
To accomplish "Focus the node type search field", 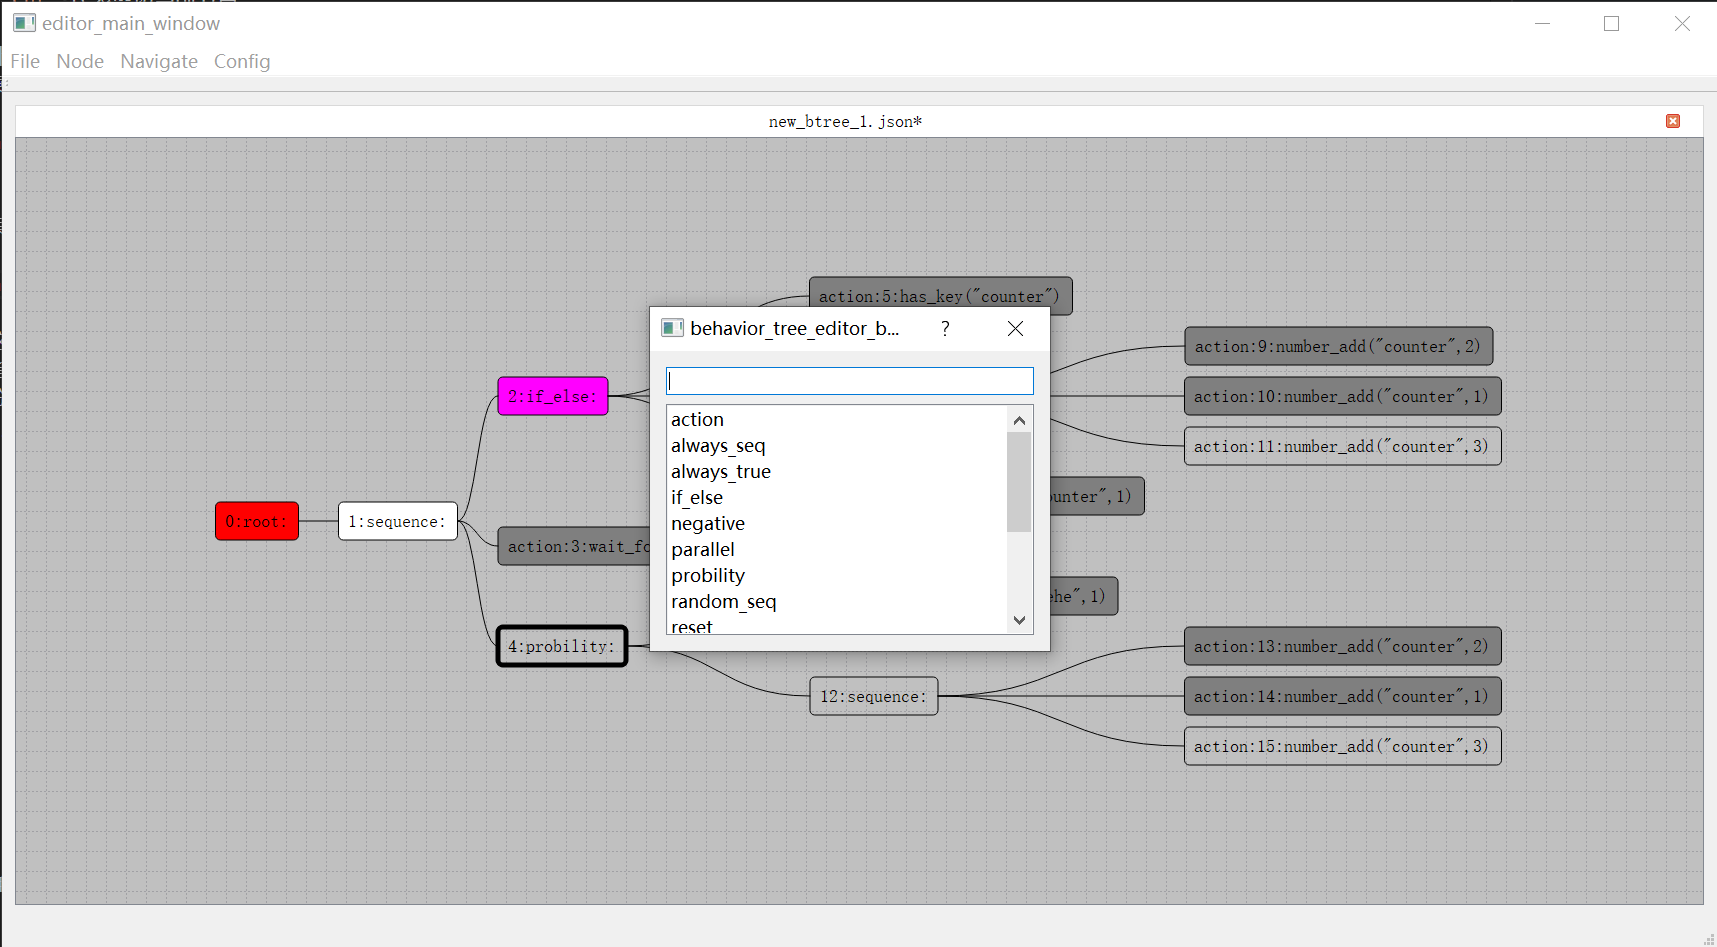I will point(849,381).
